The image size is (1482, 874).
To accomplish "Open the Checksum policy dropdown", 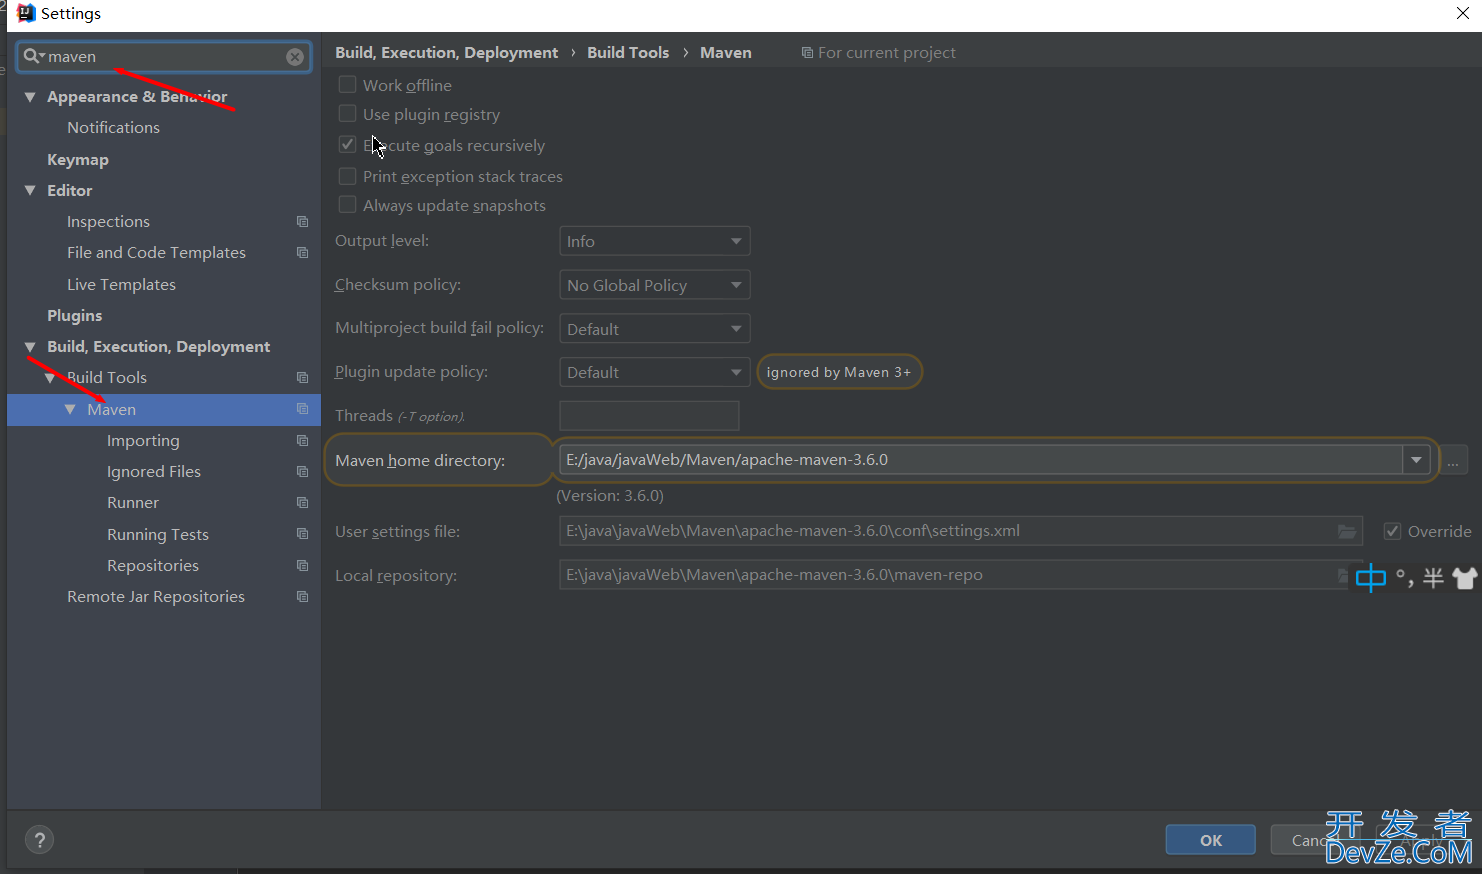I will tap(654, 285).
